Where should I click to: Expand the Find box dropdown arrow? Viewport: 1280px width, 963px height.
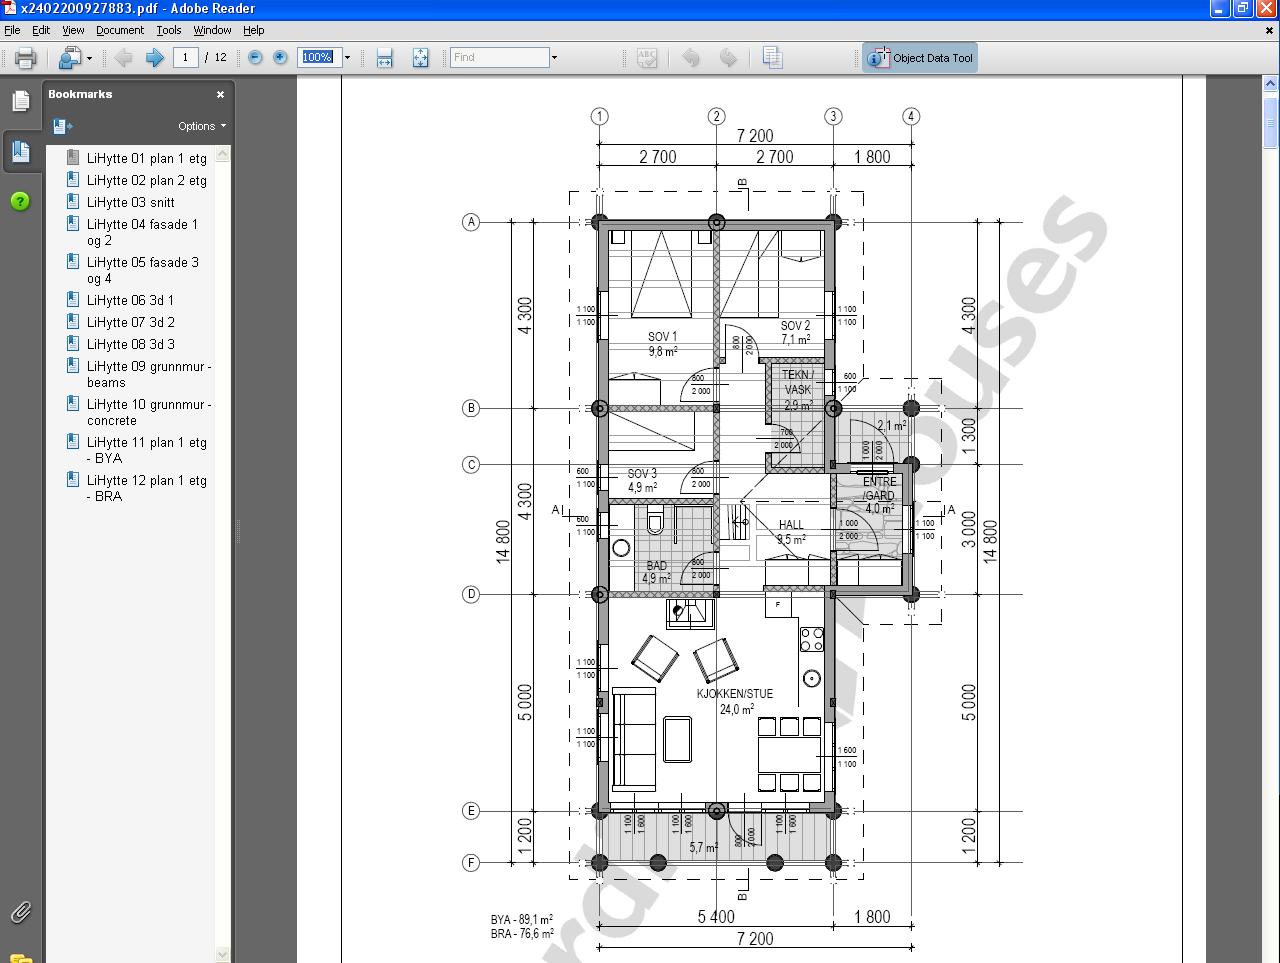pyautogui.click(x=554, y=58)
